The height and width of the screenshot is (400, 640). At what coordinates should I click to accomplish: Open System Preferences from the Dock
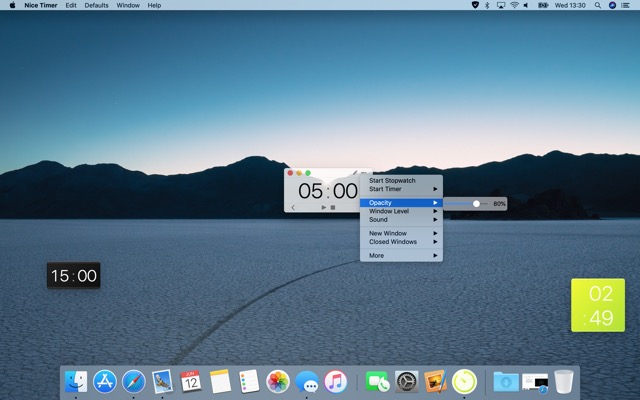pos(407,382)
